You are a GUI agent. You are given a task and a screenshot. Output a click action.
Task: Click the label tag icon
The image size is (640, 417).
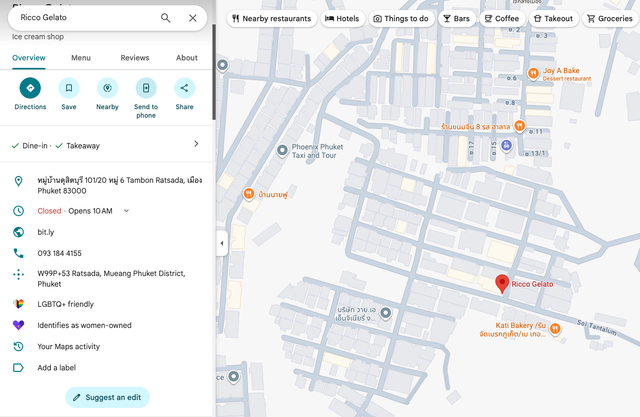18,368
